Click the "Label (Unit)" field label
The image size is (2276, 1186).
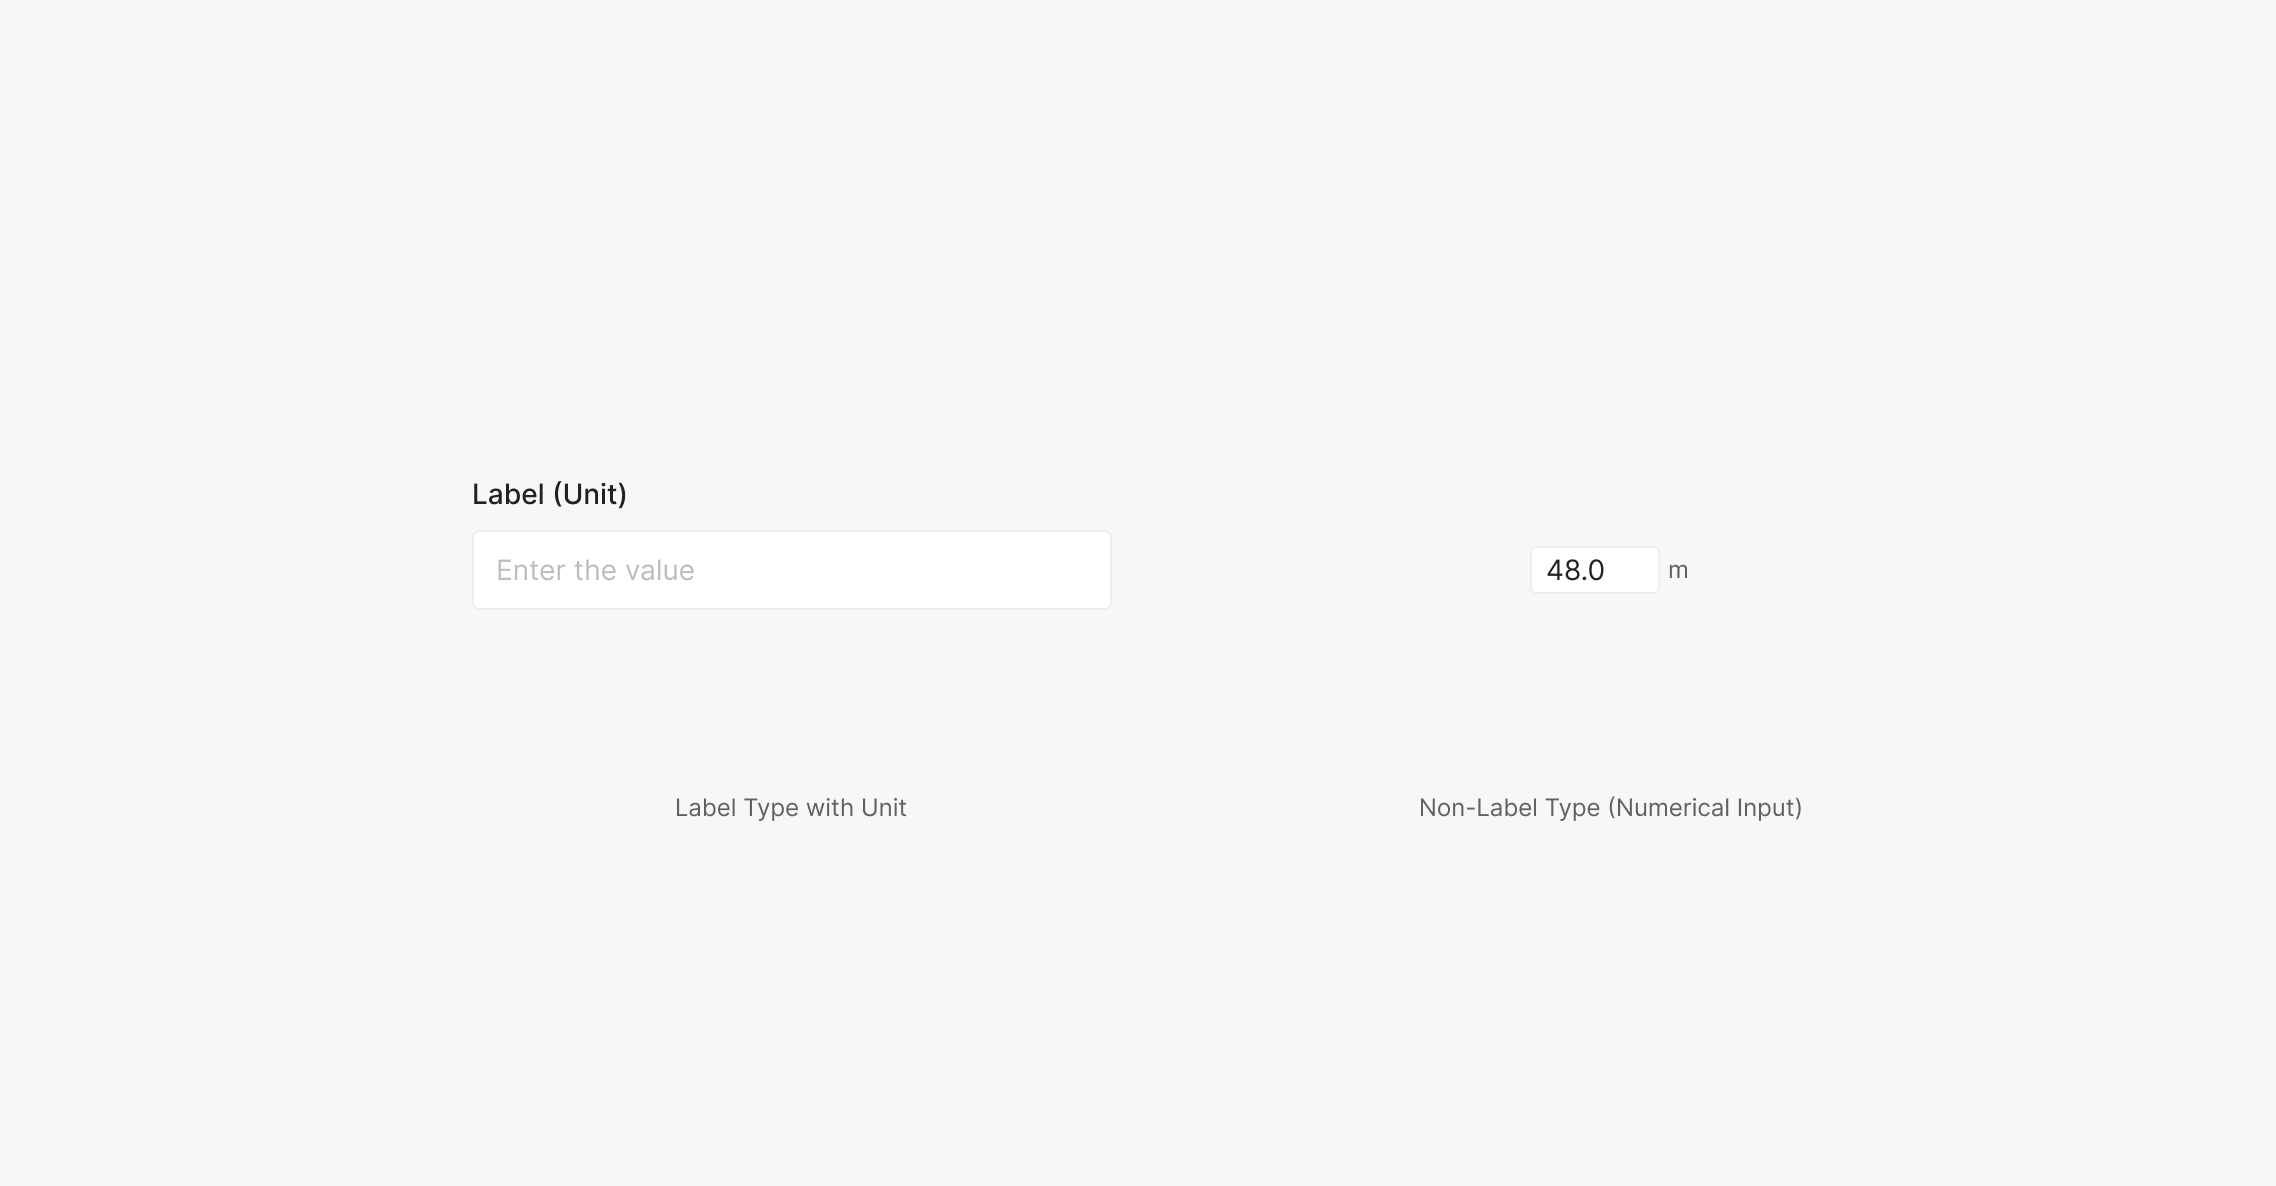549,494
